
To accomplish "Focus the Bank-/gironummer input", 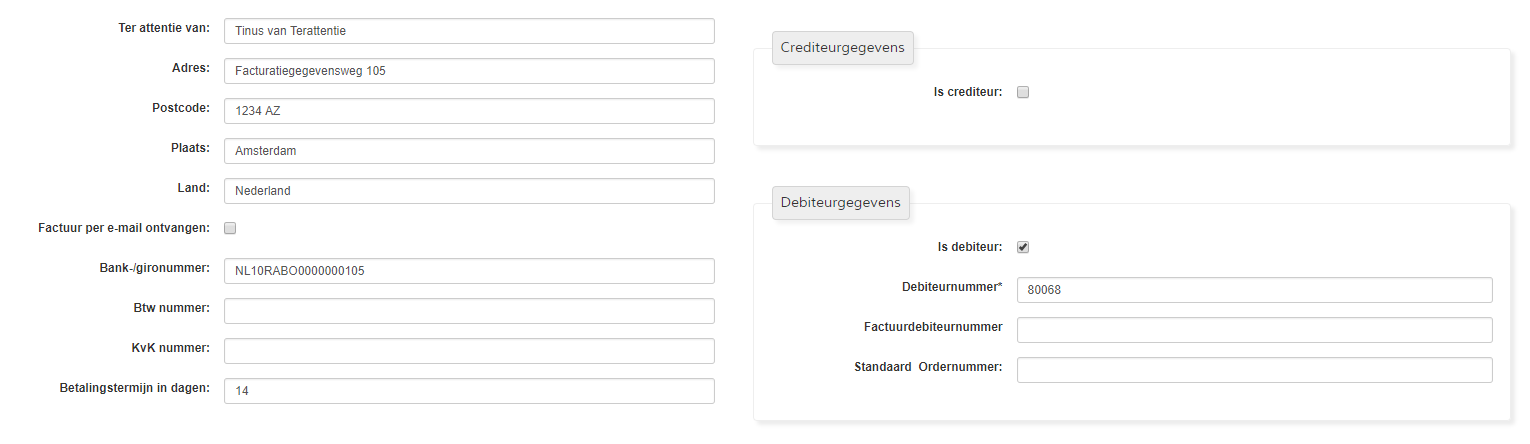I will coord(469,271).
